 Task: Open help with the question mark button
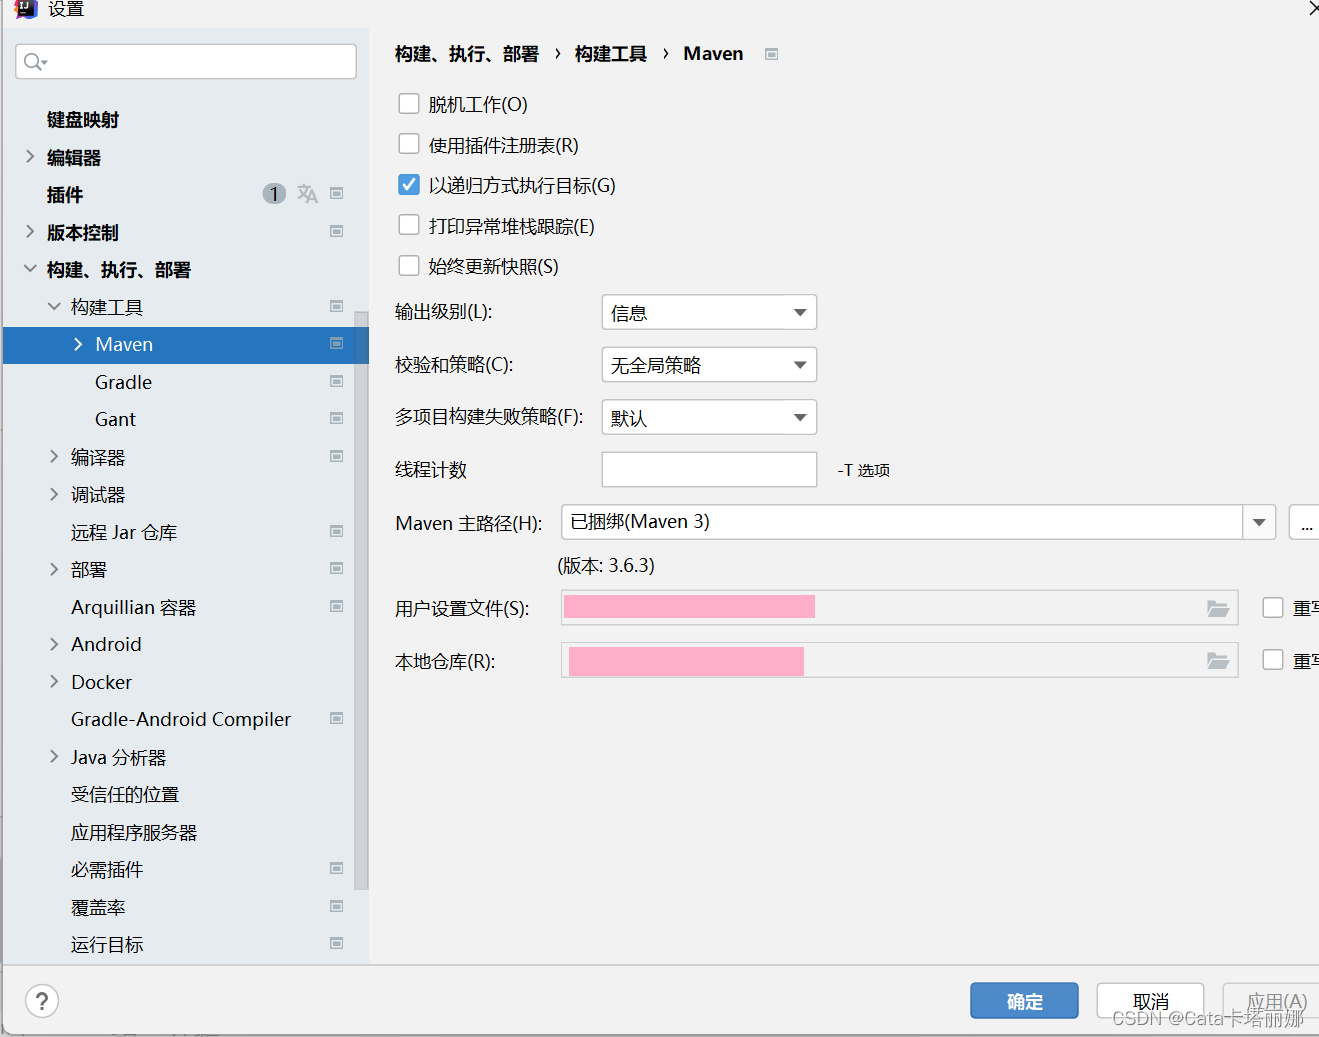42,1001
